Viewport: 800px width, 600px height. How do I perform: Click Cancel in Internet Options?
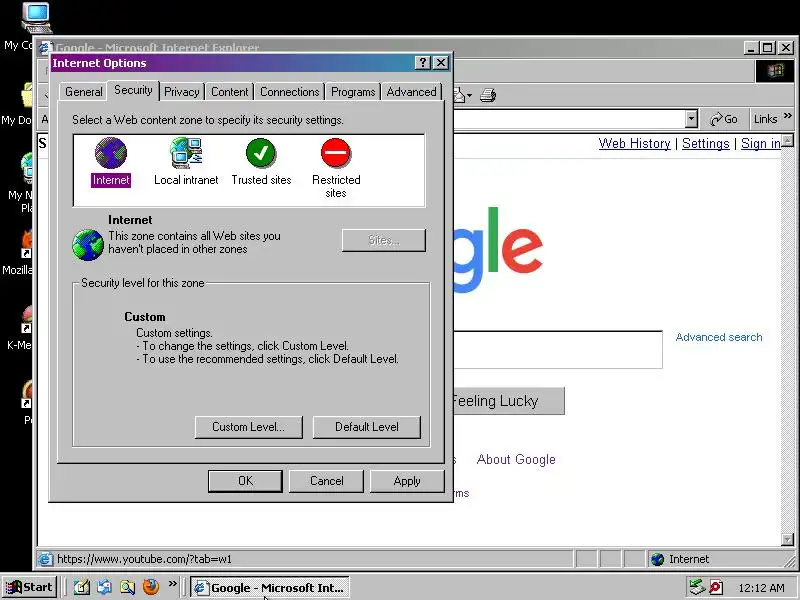point(327,481)
